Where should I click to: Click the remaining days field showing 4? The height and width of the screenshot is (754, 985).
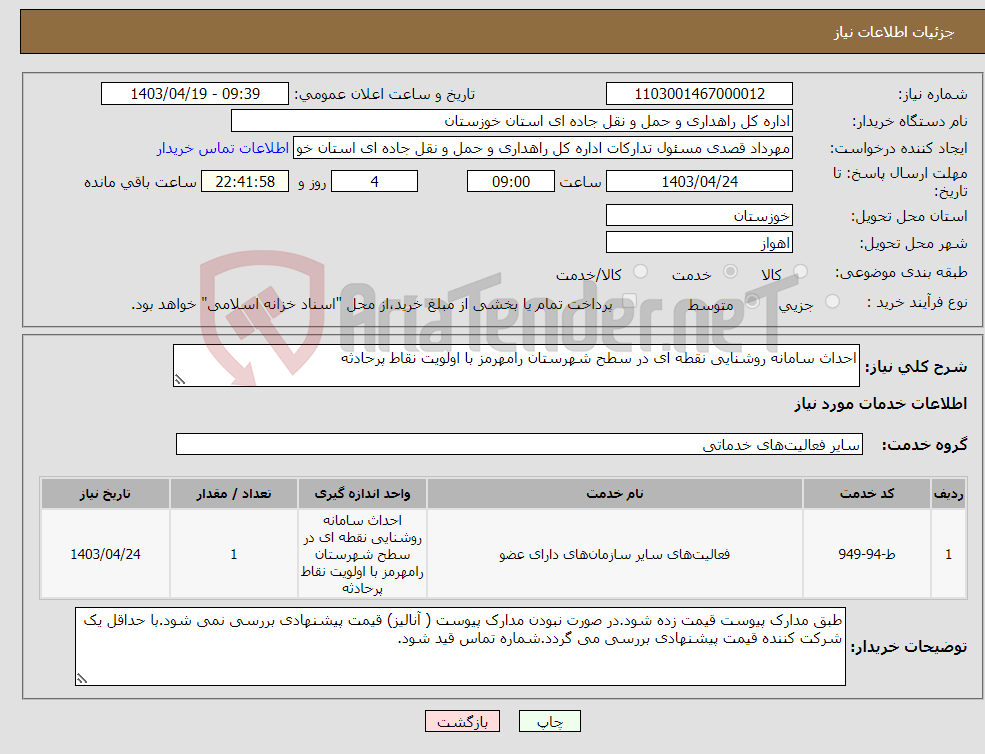[374, 182]
